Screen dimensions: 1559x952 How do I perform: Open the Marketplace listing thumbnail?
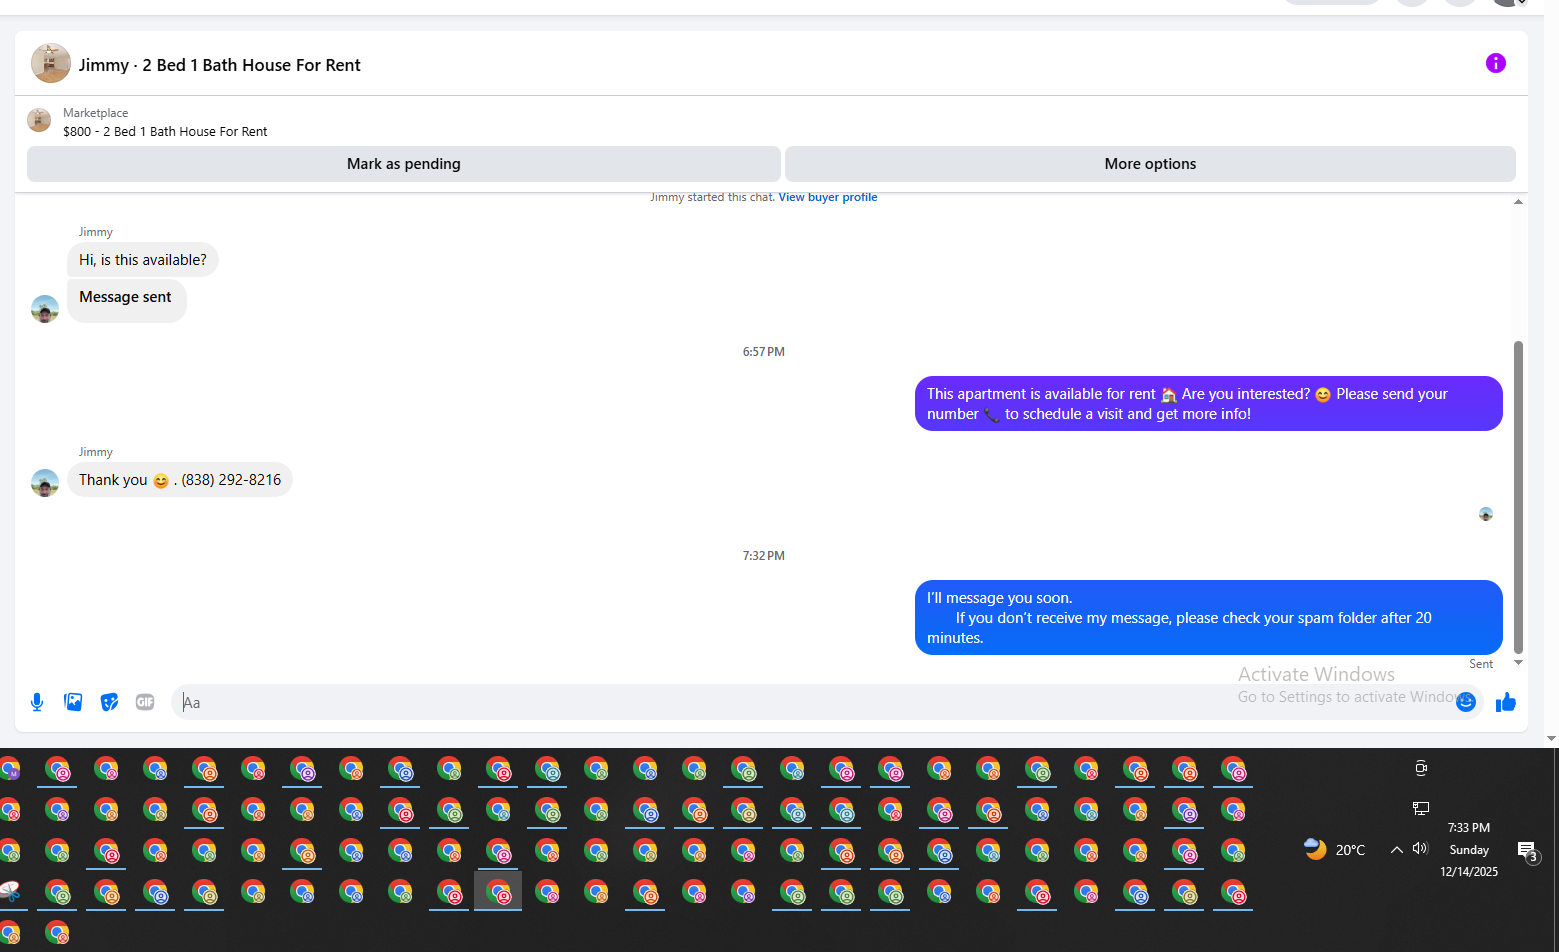pyautogui.click(x=39, y=120)
